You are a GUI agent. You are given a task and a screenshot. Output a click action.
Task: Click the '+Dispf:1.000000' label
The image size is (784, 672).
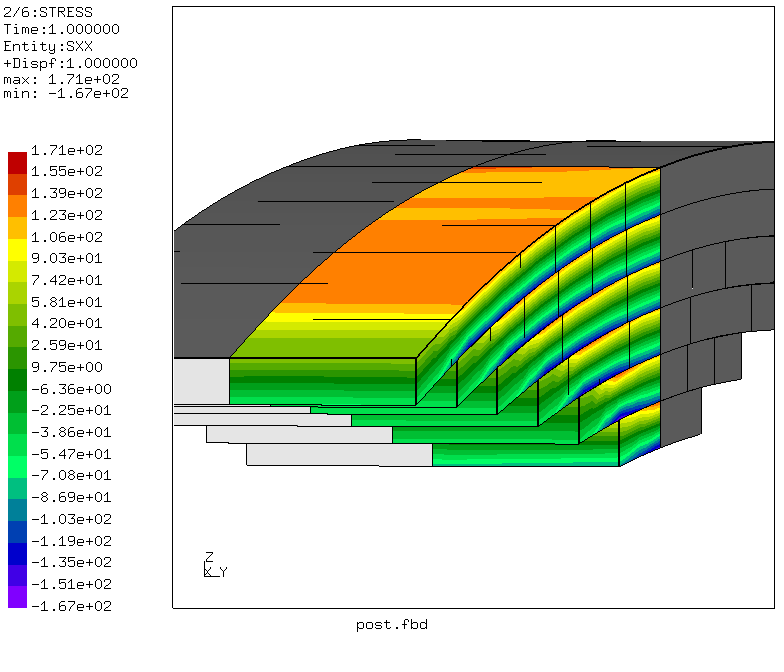pos(70,63)
